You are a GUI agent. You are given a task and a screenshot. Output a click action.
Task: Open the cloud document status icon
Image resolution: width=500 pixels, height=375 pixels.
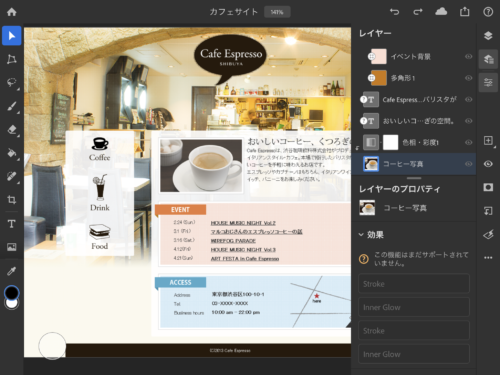coord(441,12)
